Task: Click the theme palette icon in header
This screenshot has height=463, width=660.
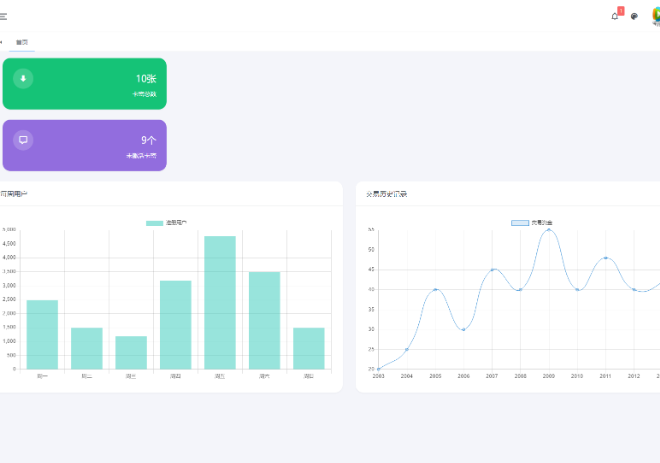Action: click(634, 16)
